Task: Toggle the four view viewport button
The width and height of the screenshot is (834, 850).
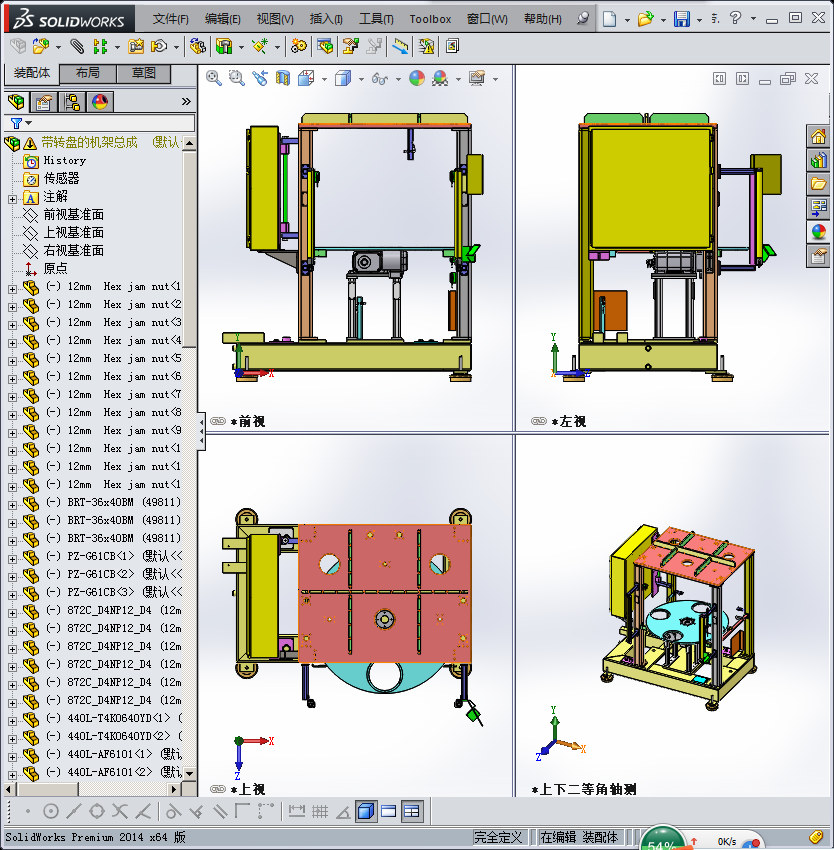Action: tap(412, 812)
